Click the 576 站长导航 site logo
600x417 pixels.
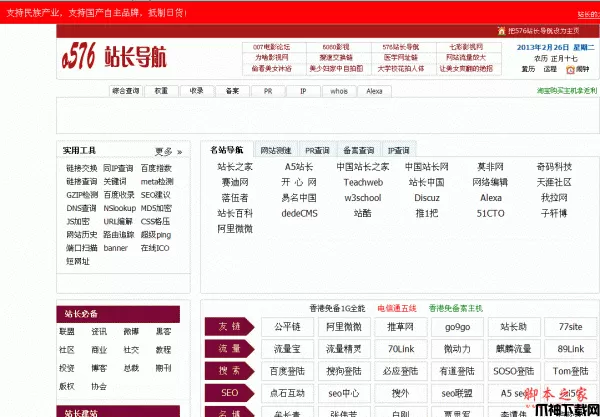click(114, 56)
